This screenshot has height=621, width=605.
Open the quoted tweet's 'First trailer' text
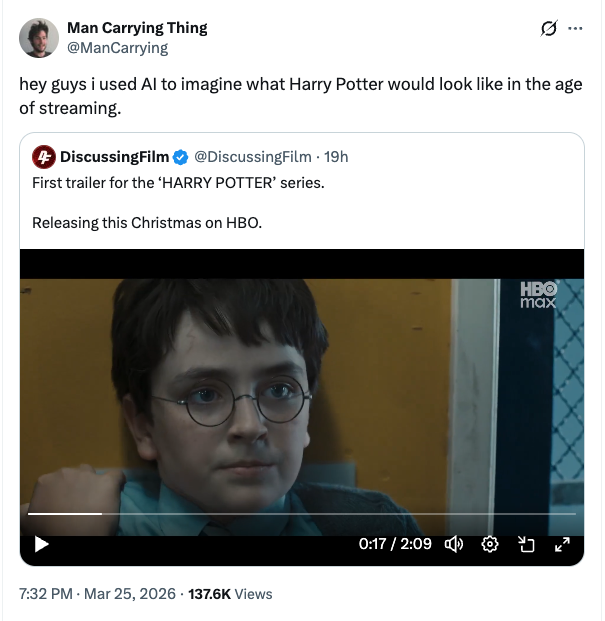point(178,183)
